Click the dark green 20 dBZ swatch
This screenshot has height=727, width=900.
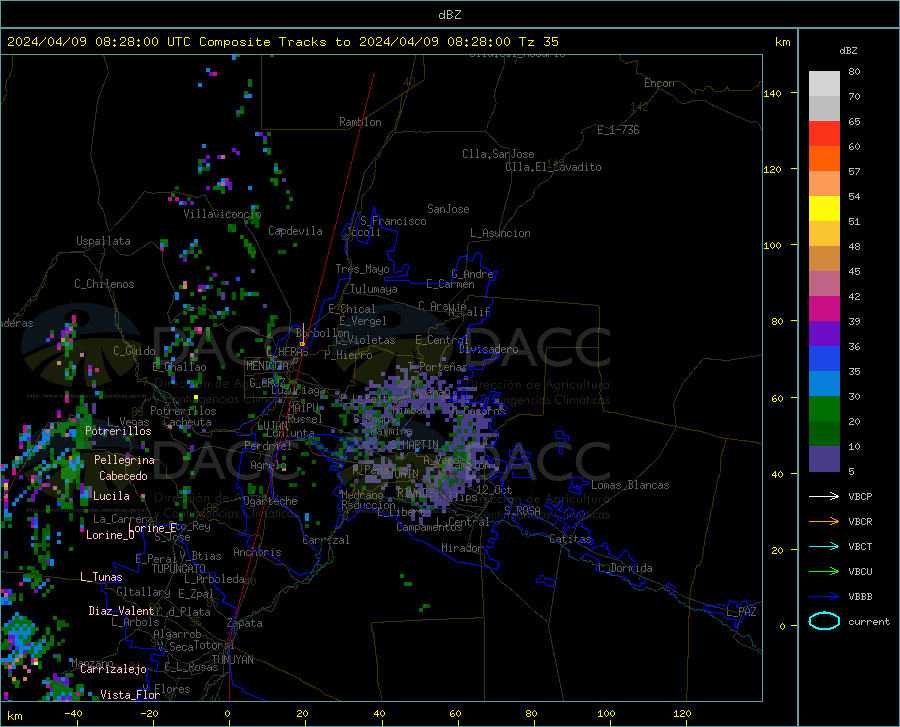click(824, 434)
